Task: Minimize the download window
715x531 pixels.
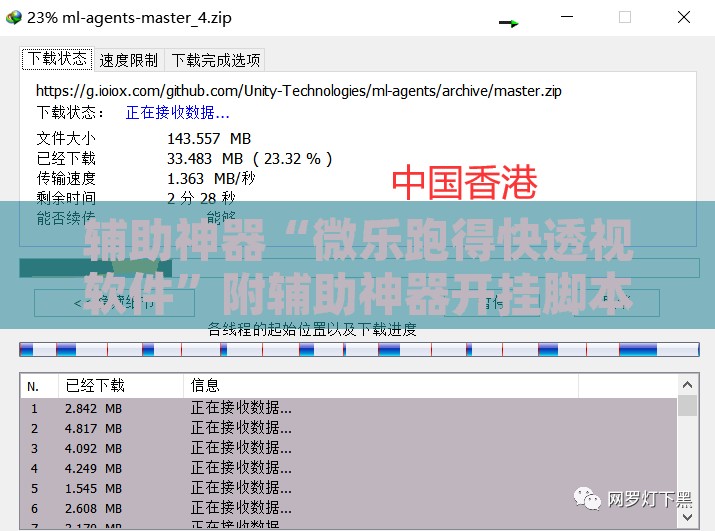Action: 567,17
